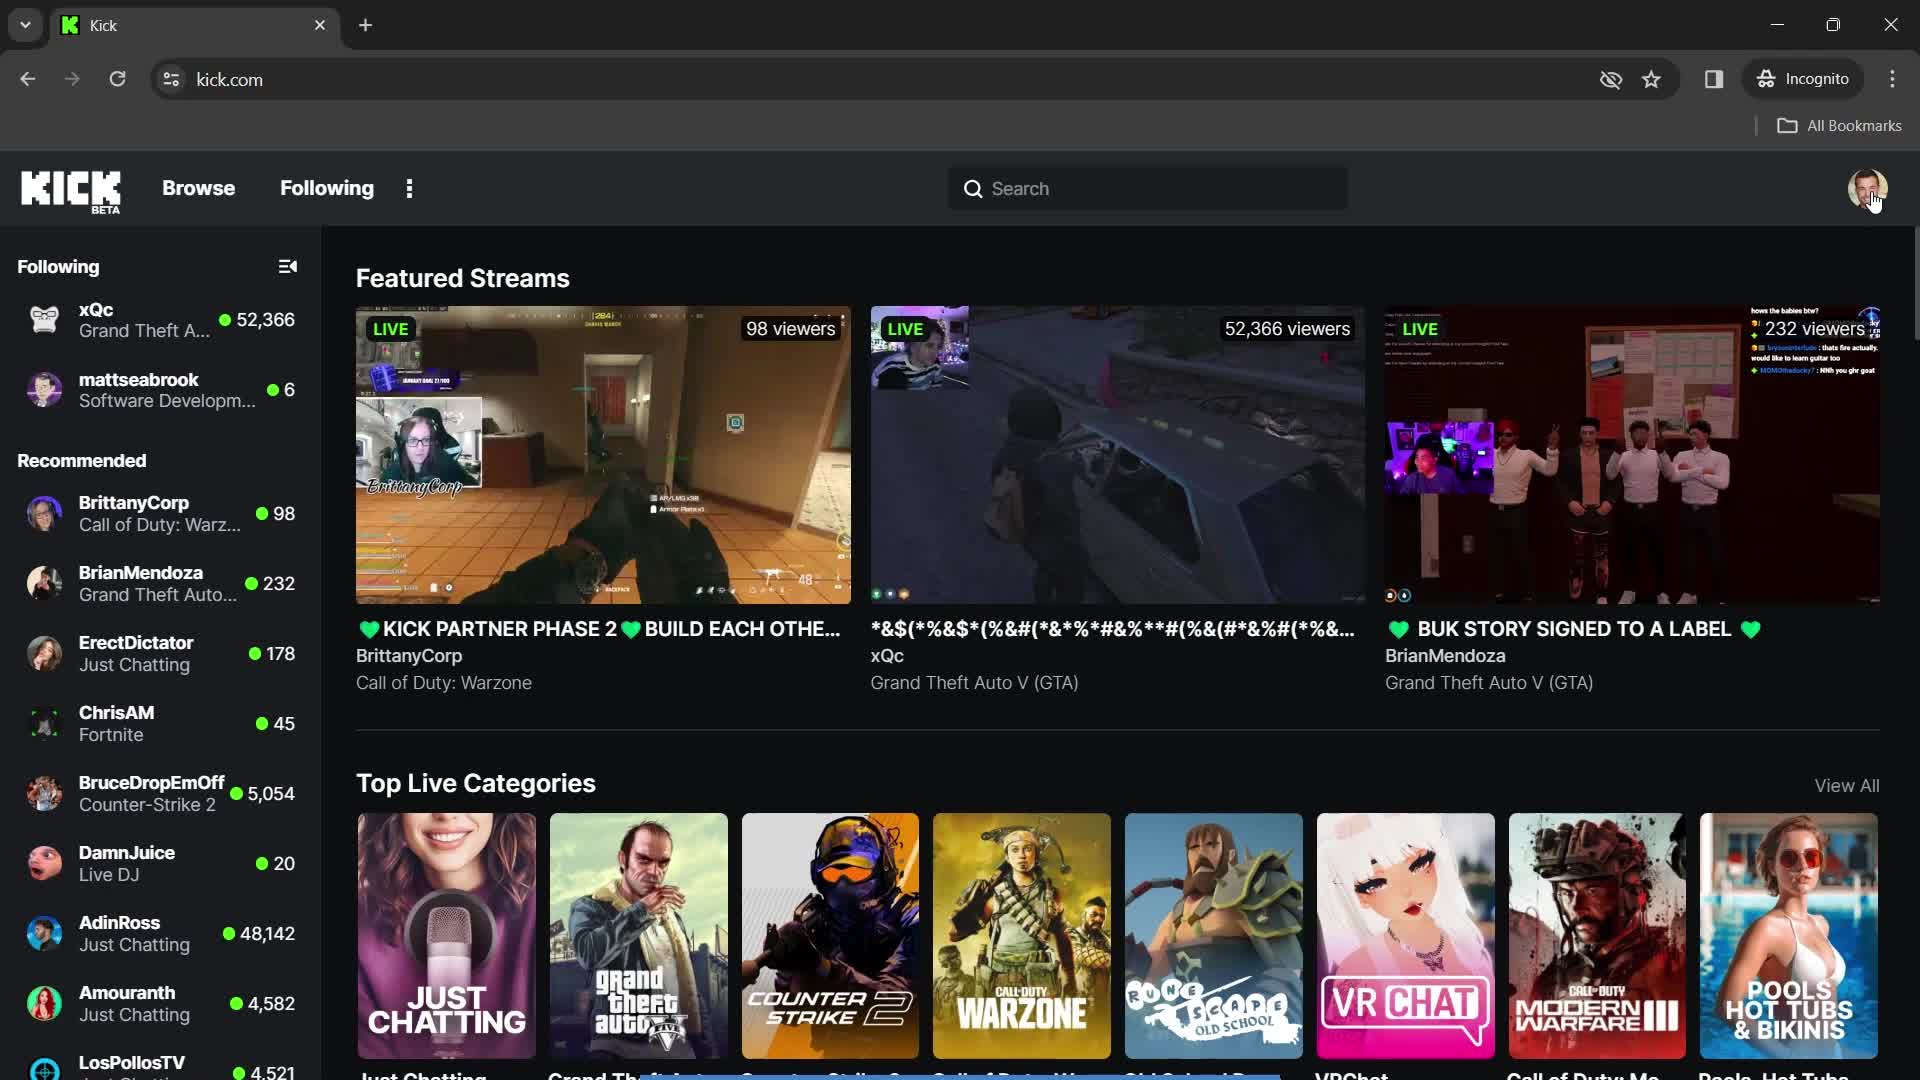1920x1080 pixels.
Task: Toggle following status for AdinRoss
Action: point(160,932)
